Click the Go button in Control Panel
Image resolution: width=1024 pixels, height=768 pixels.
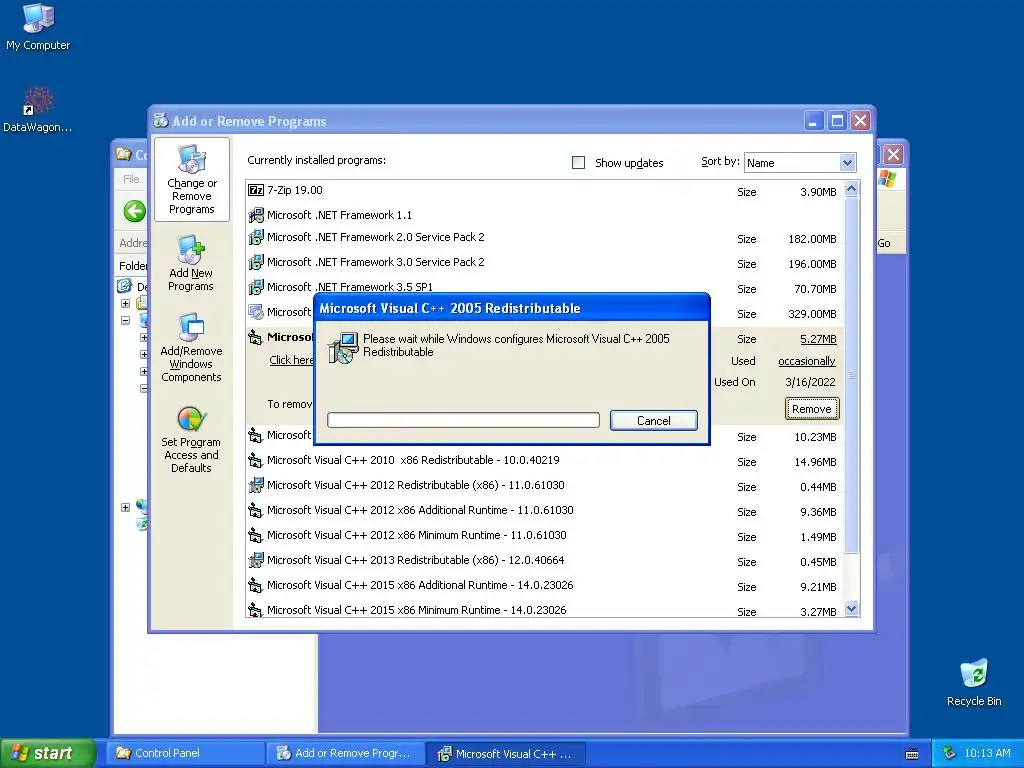click(884, 243)
